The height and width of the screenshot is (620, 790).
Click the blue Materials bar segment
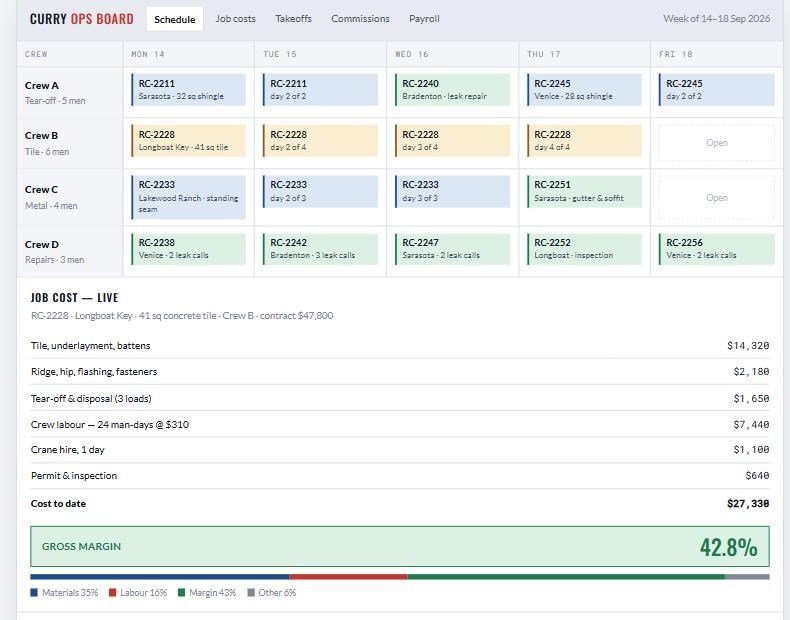click(160, 577)
